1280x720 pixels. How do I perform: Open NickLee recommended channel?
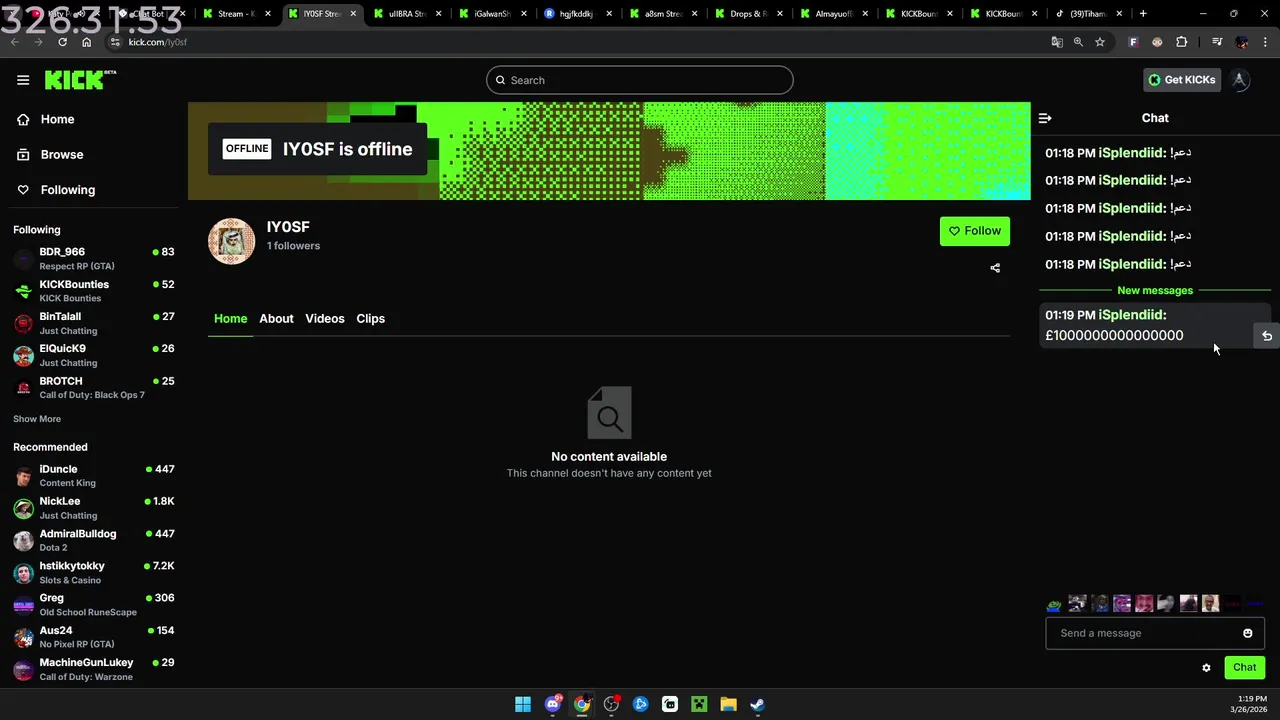pos(93,508)
